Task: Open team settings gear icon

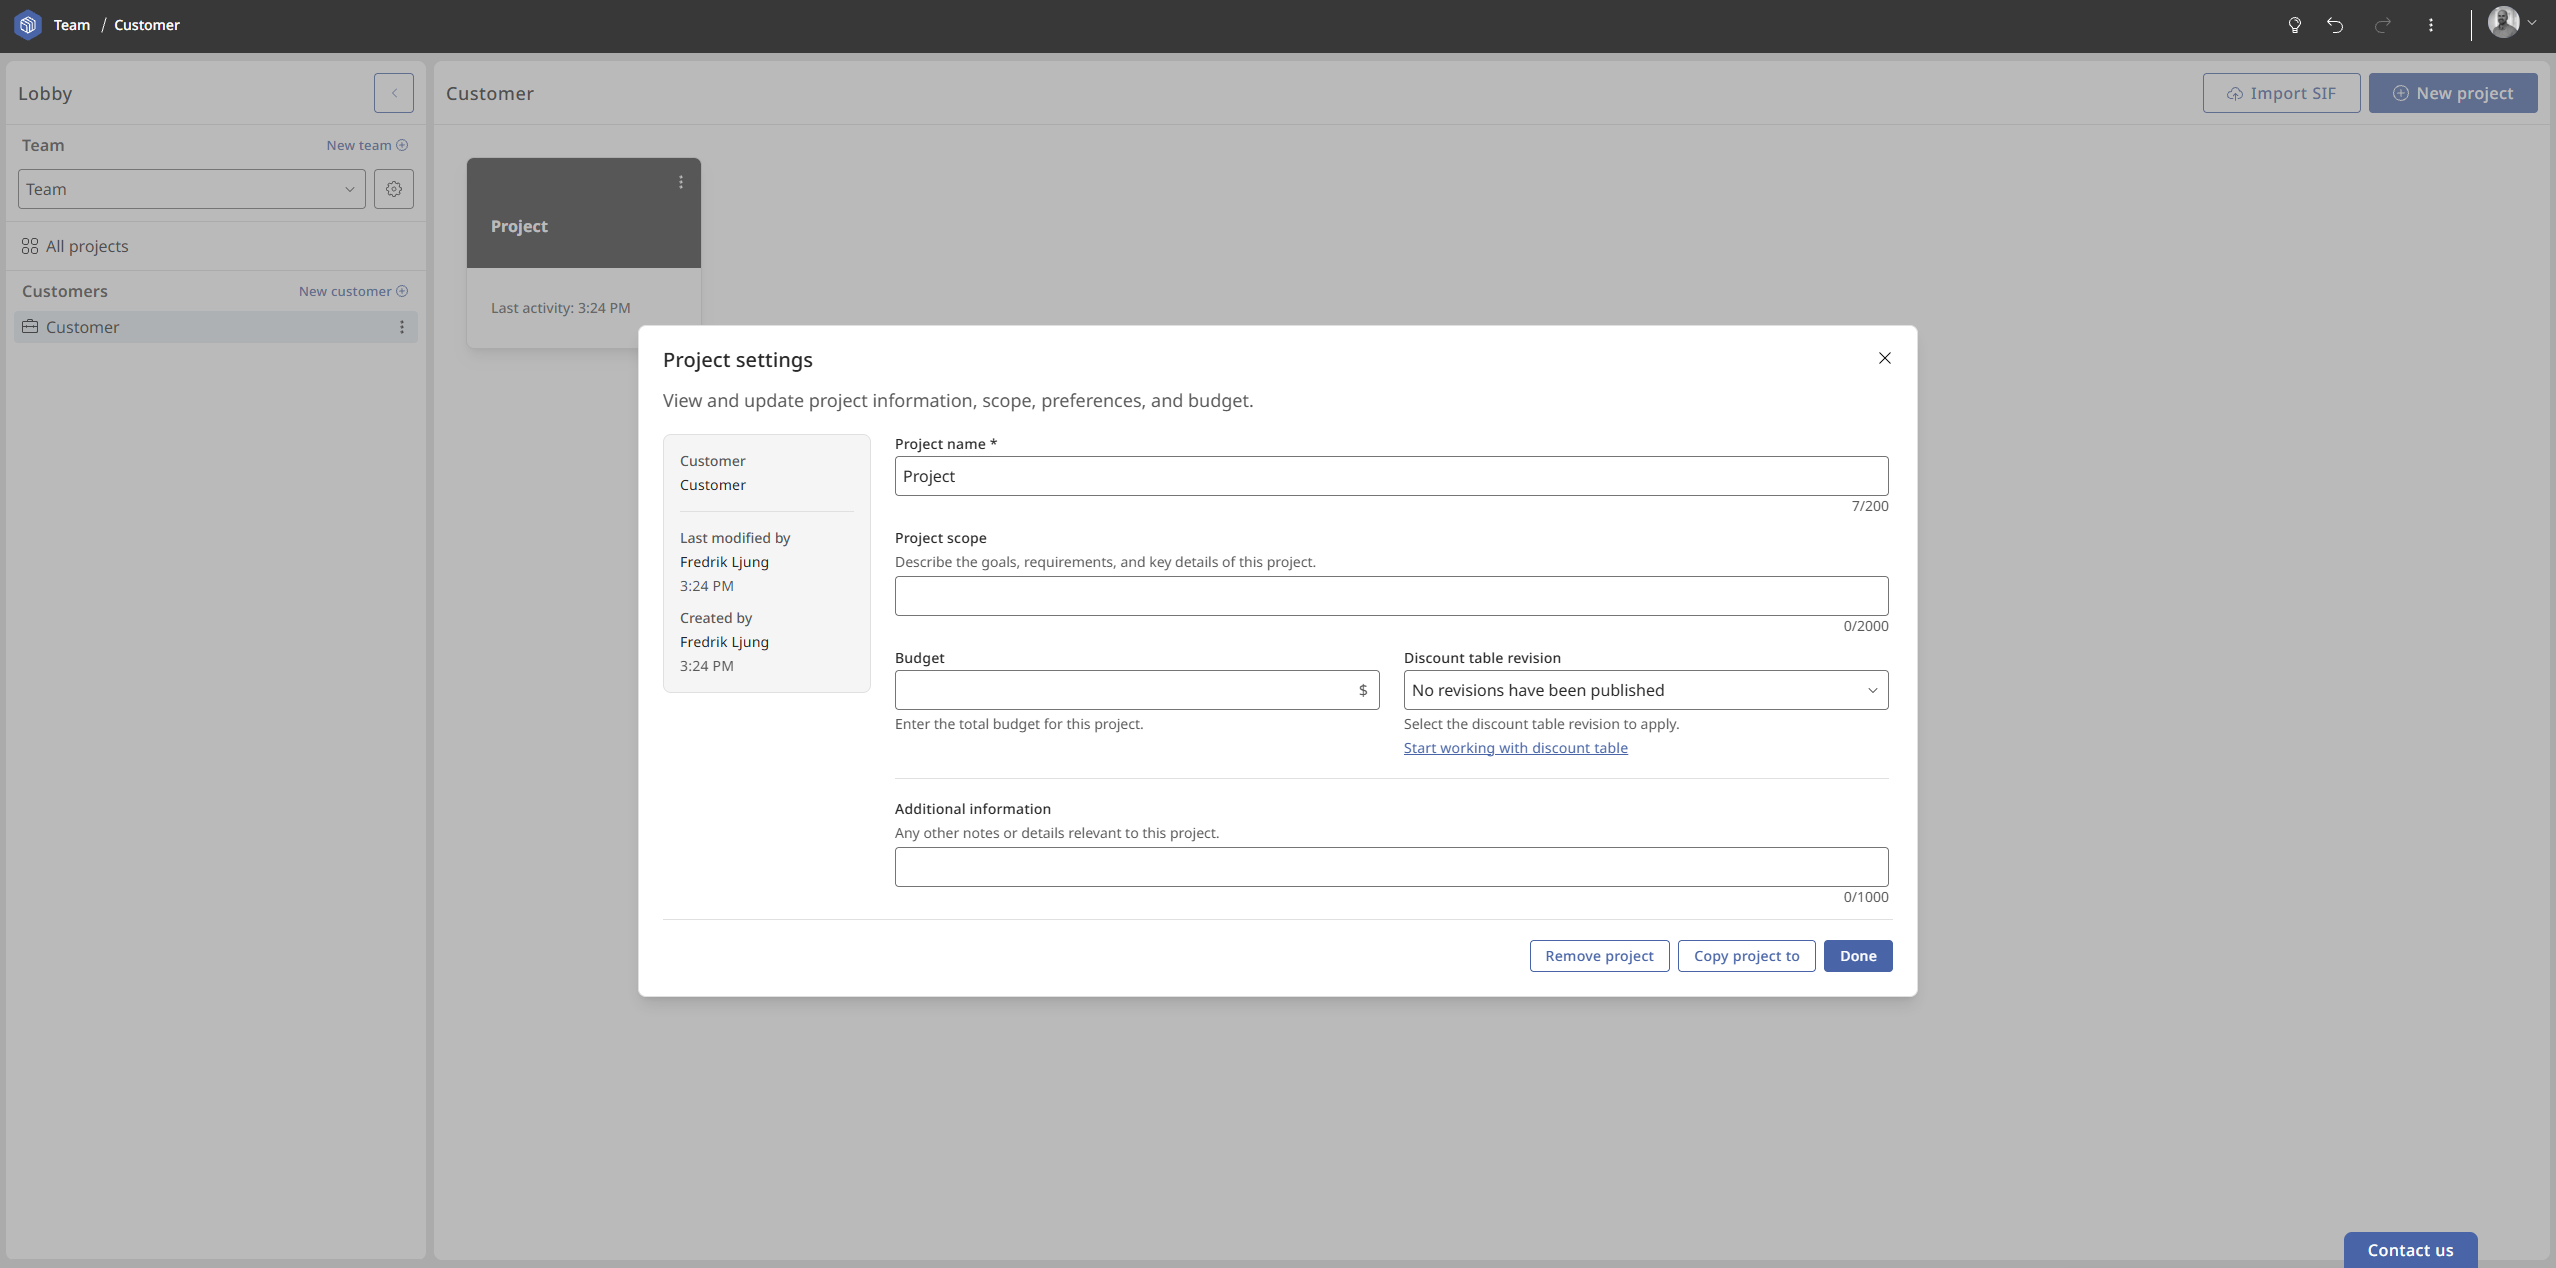Action: click(x=394, y=189)
